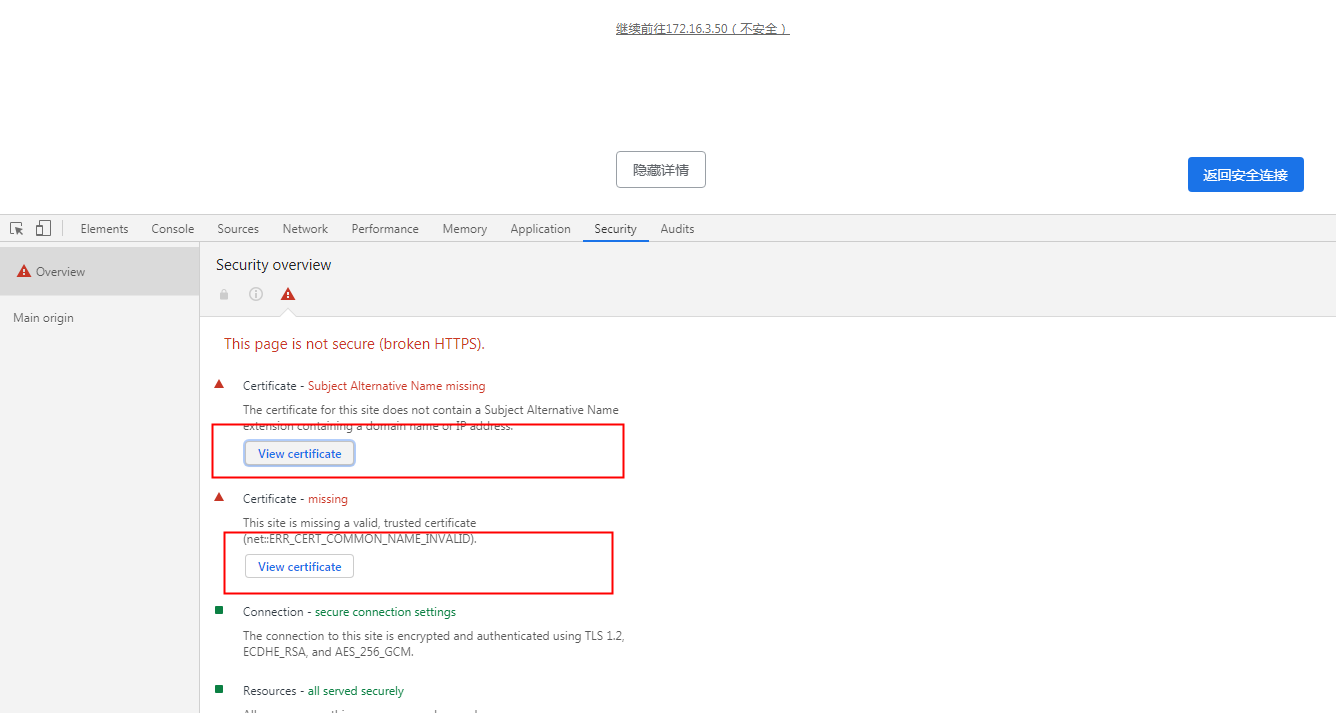Click the 隐藏详情 button
1336x713 pixels.
[661, 170]
